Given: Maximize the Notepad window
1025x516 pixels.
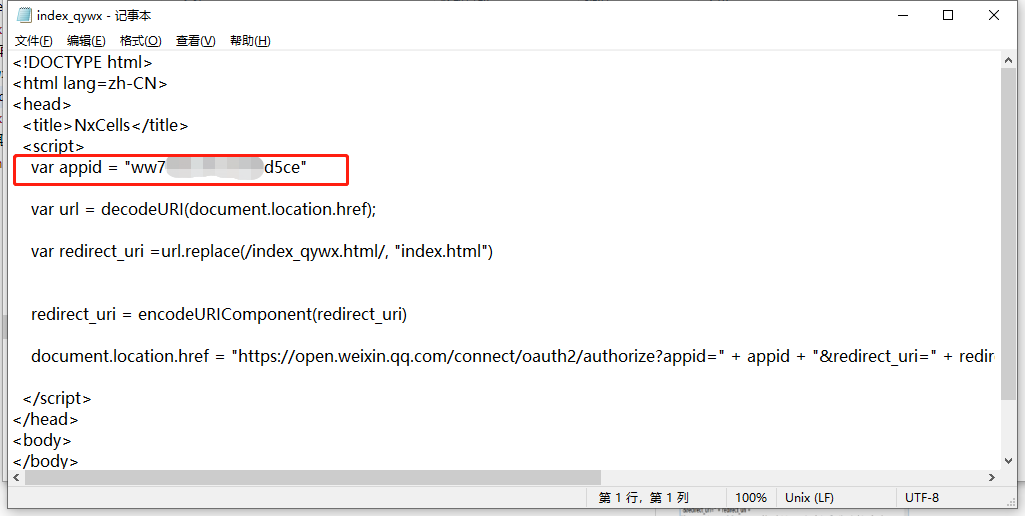Looking at the screenshot, I should point(948,16).
